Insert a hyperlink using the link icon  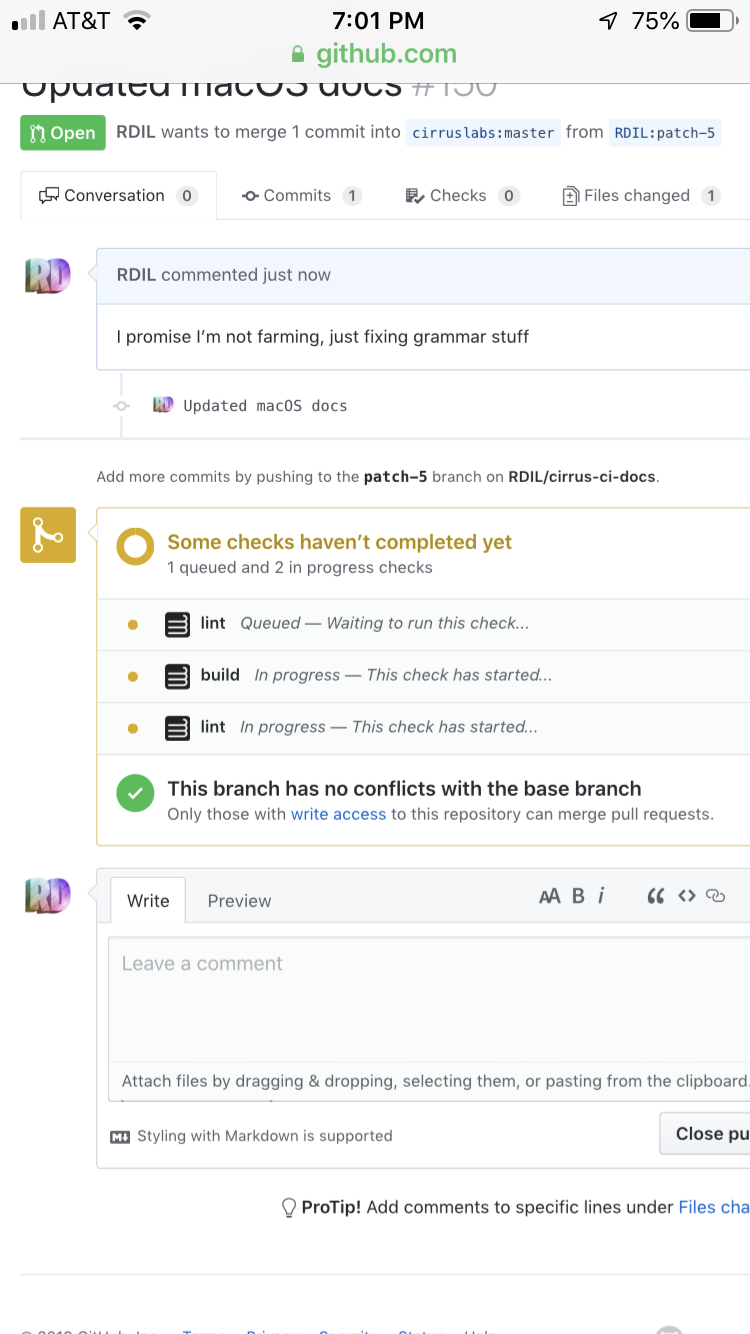click(x=717, y=895)
